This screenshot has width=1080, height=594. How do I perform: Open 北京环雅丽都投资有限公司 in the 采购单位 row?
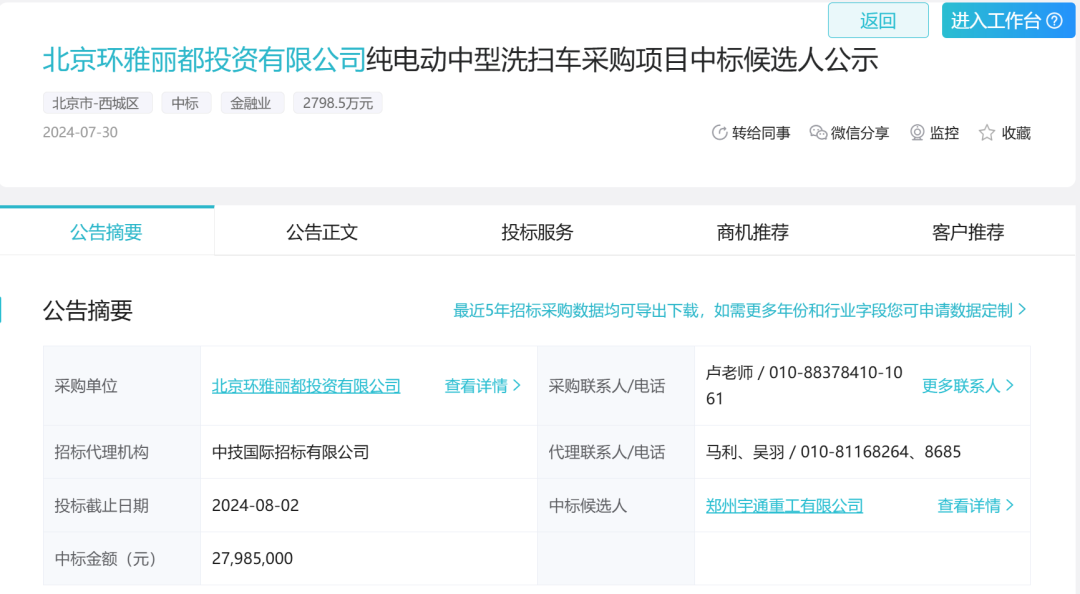click(306, 386)
